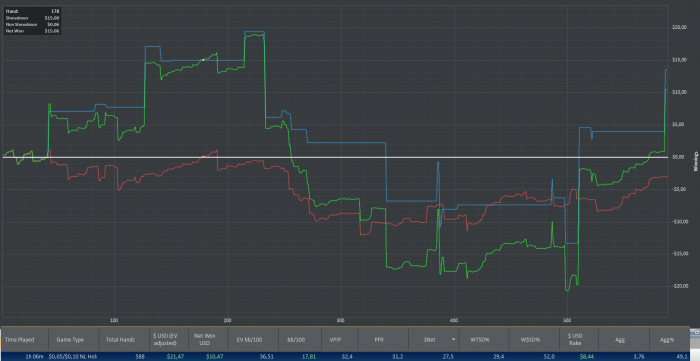The width and height of the screenshot is (700, 361).
Task: Select the '$0,05/$0,10 NL Hol' game type cell
Action: tap(74, 357)
